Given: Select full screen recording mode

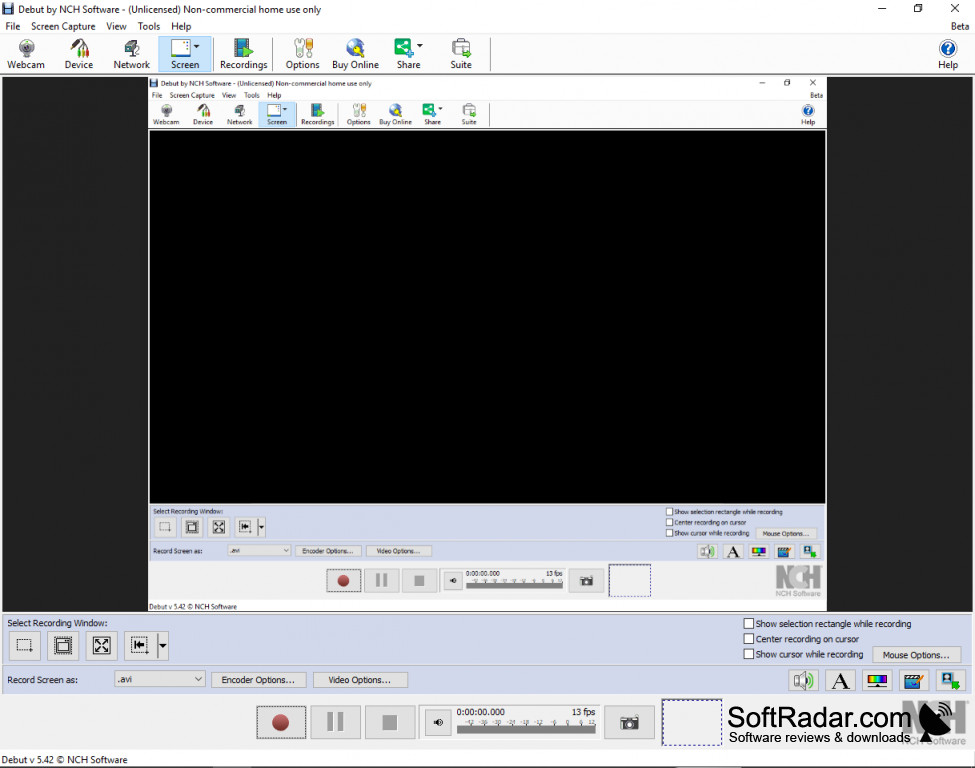Looking at the screenshot, I should 101,645.
